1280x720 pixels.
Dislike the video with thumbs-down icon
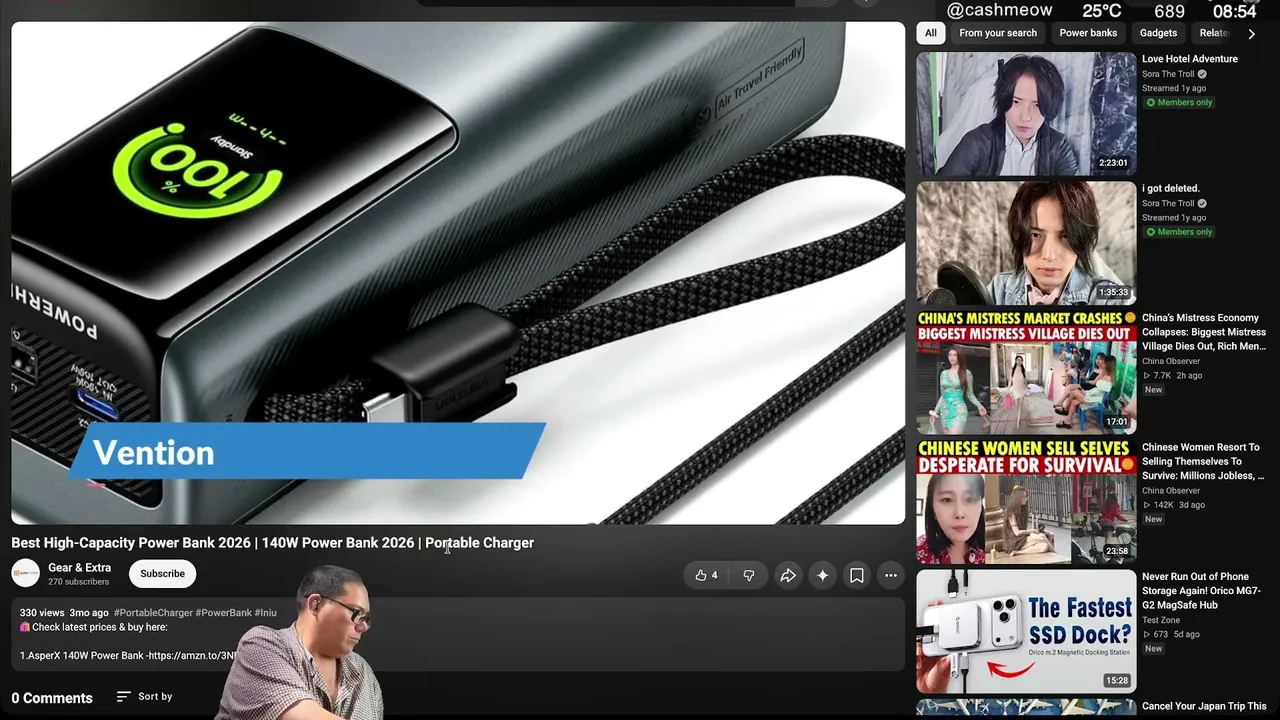748,575
